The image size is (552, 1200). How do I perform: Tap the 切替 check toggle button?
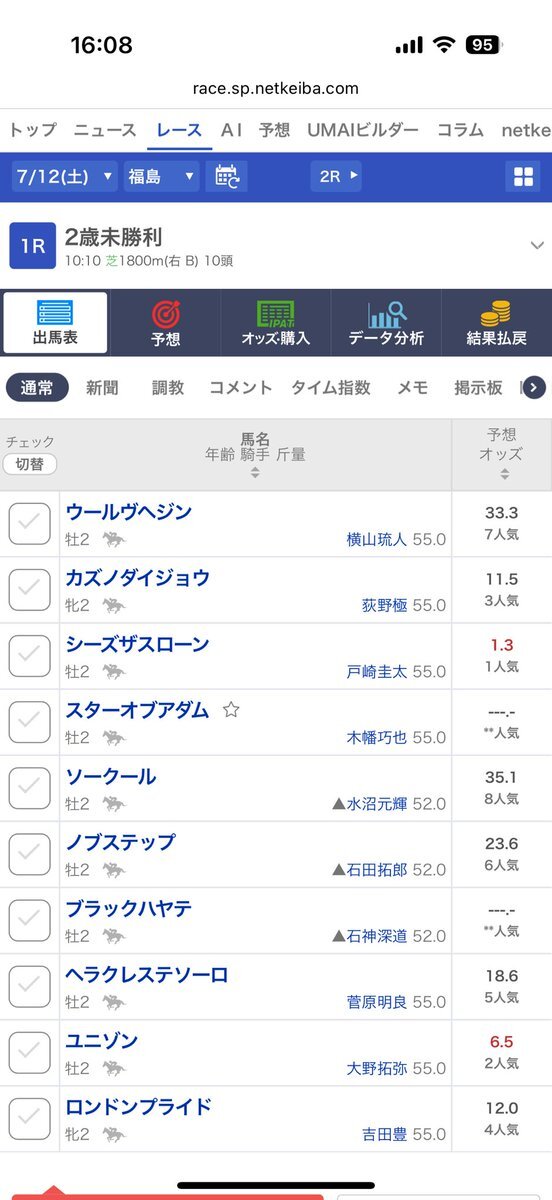[x=30, y=464]
